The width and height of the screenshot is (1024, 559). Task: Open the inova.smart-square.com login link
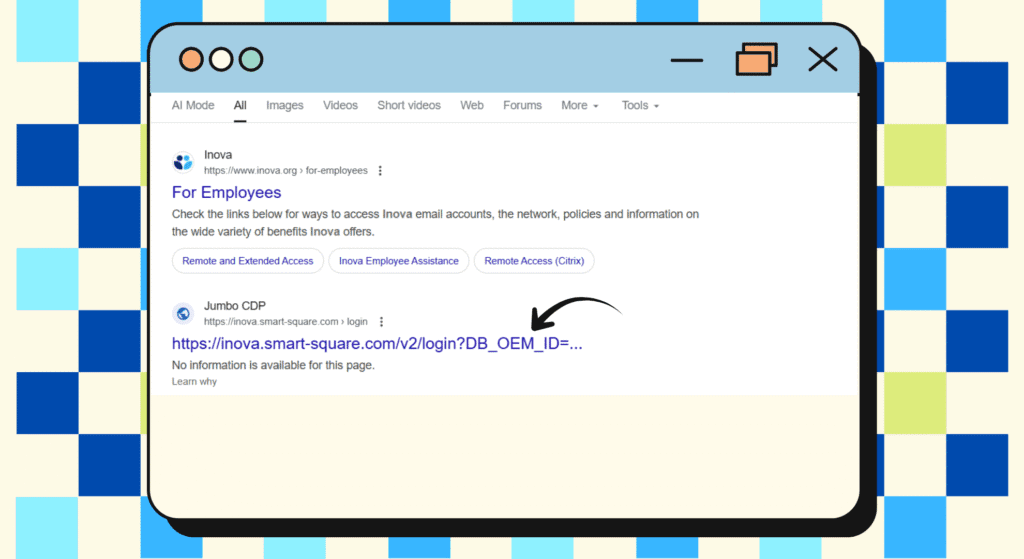pyautogui.click(x=376, y=344)
